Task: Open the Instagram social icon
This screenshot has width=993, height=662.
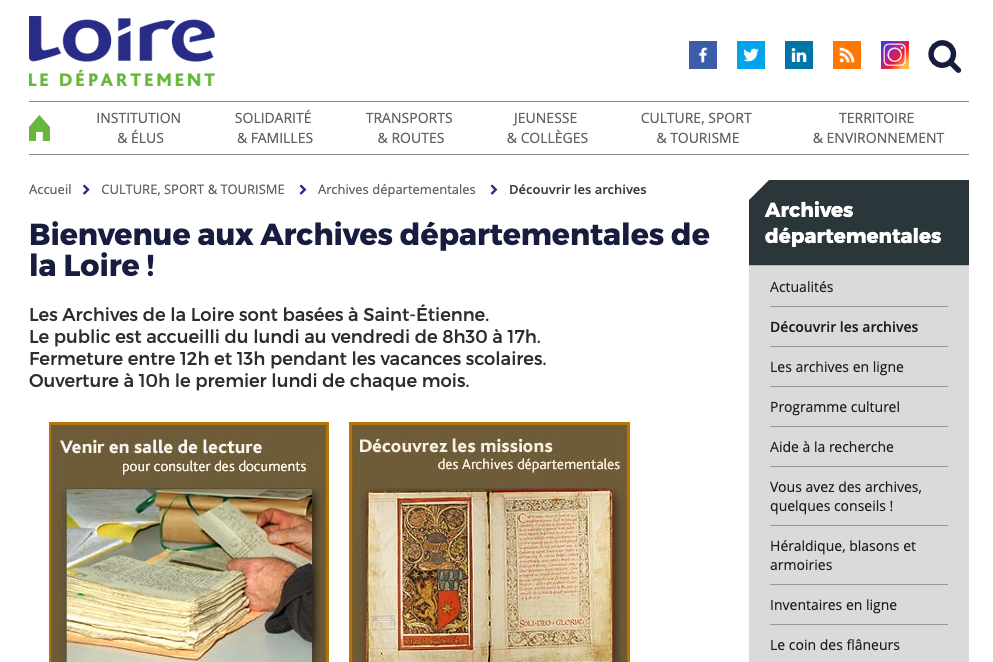Action: pyautogui.click(x=895, y=55)
